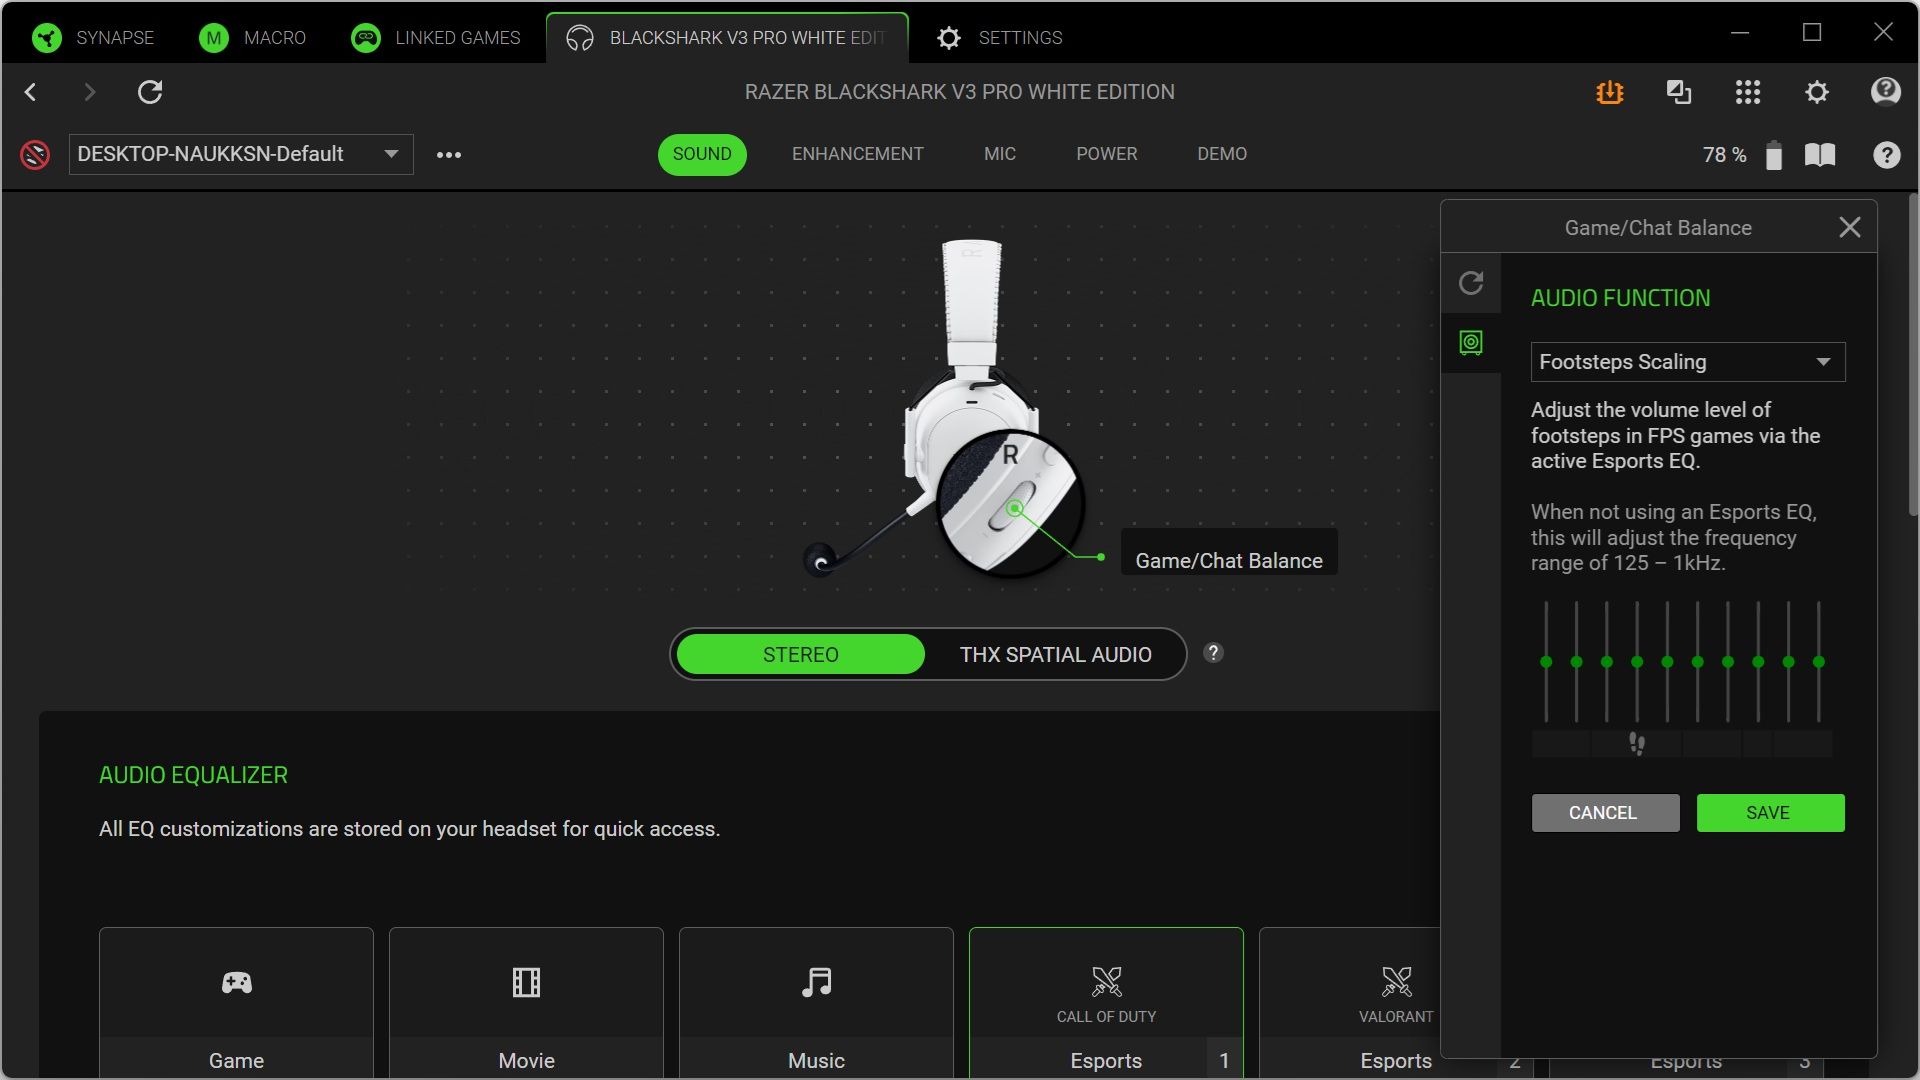Image resolution: width=1920 pixels, height=1080 pixels.
Task: Open the modules grid icon
Action: [x=1748, y=92]
